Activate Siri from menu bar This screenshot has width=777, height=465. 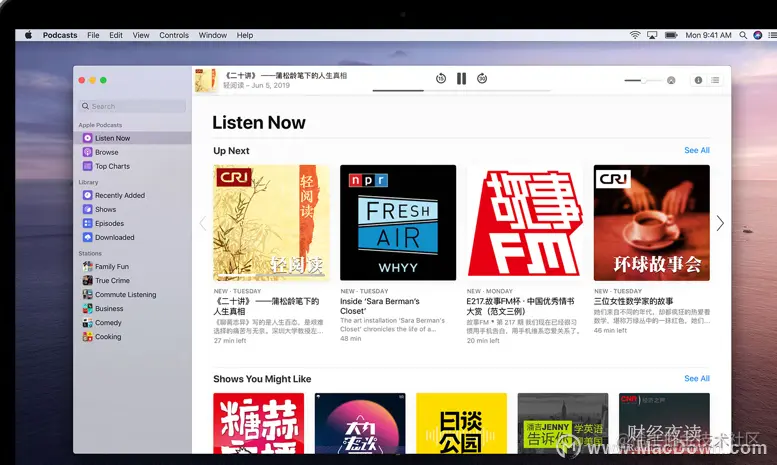click(x=758, y=35)
